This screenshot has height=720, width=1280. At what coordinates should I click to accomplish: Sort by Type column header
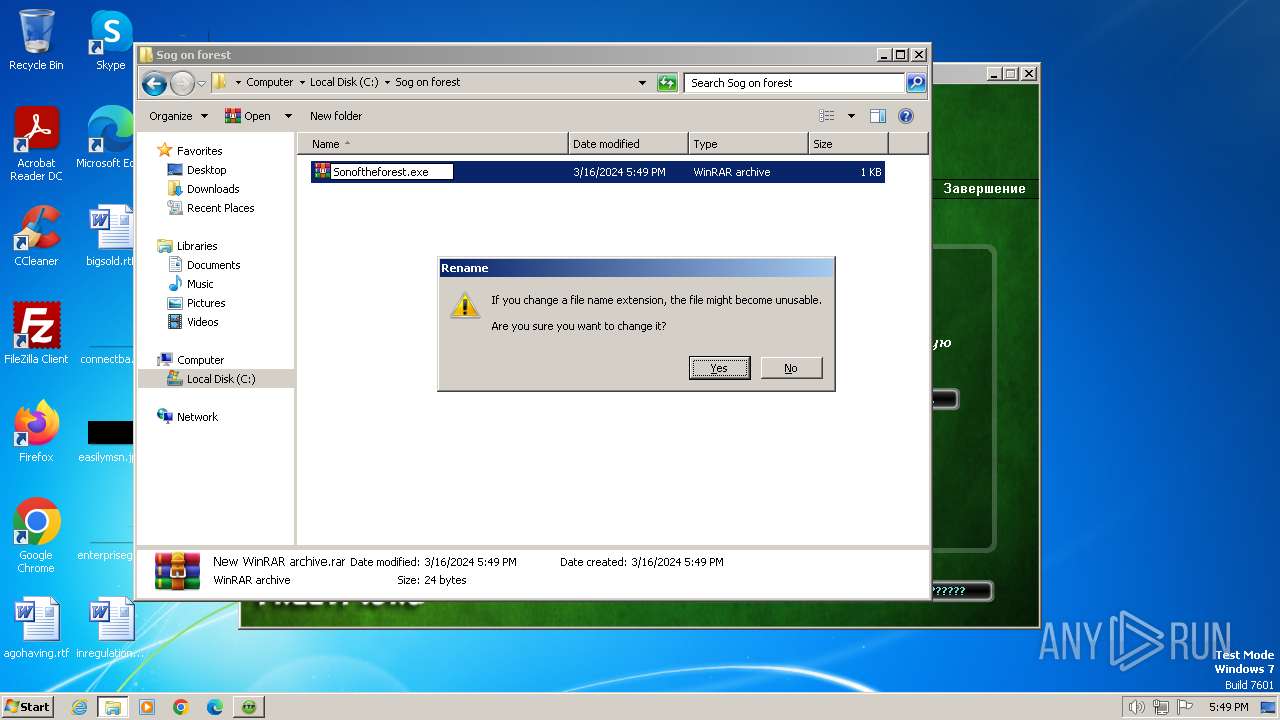tap(748, 144)
